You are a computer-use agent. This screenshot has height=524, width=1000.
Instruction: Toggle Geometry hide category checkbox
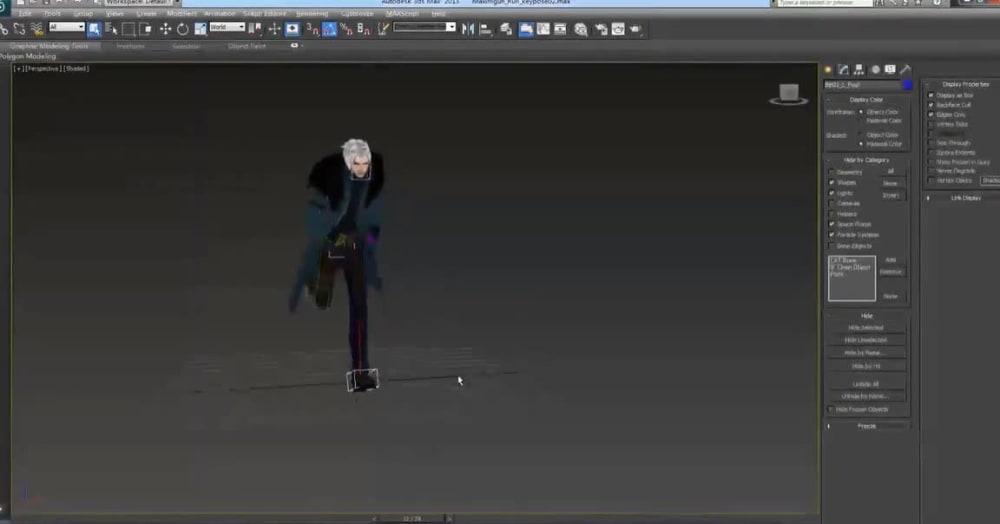point(832,172)
